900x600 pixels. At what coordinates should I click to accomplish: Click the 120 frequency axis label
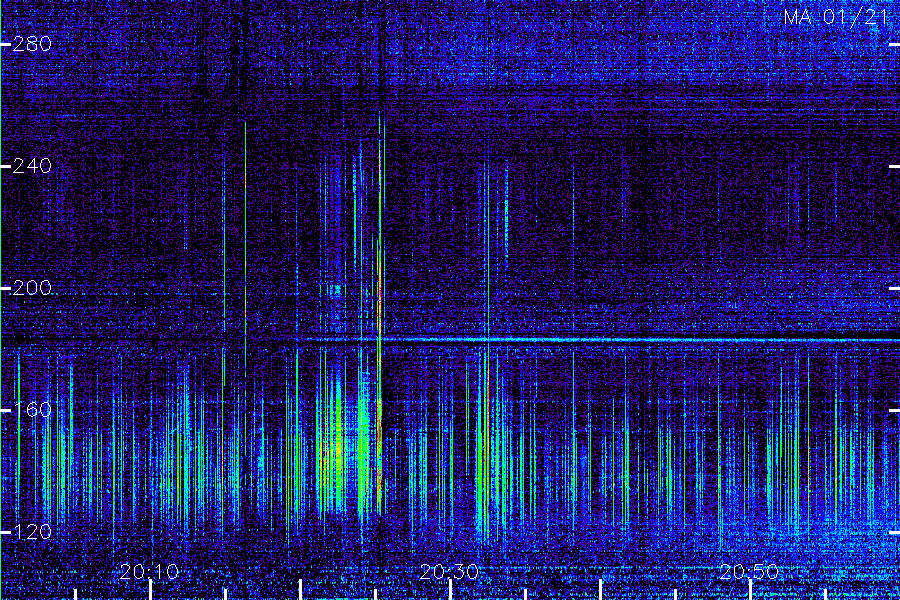click(32, 532)
